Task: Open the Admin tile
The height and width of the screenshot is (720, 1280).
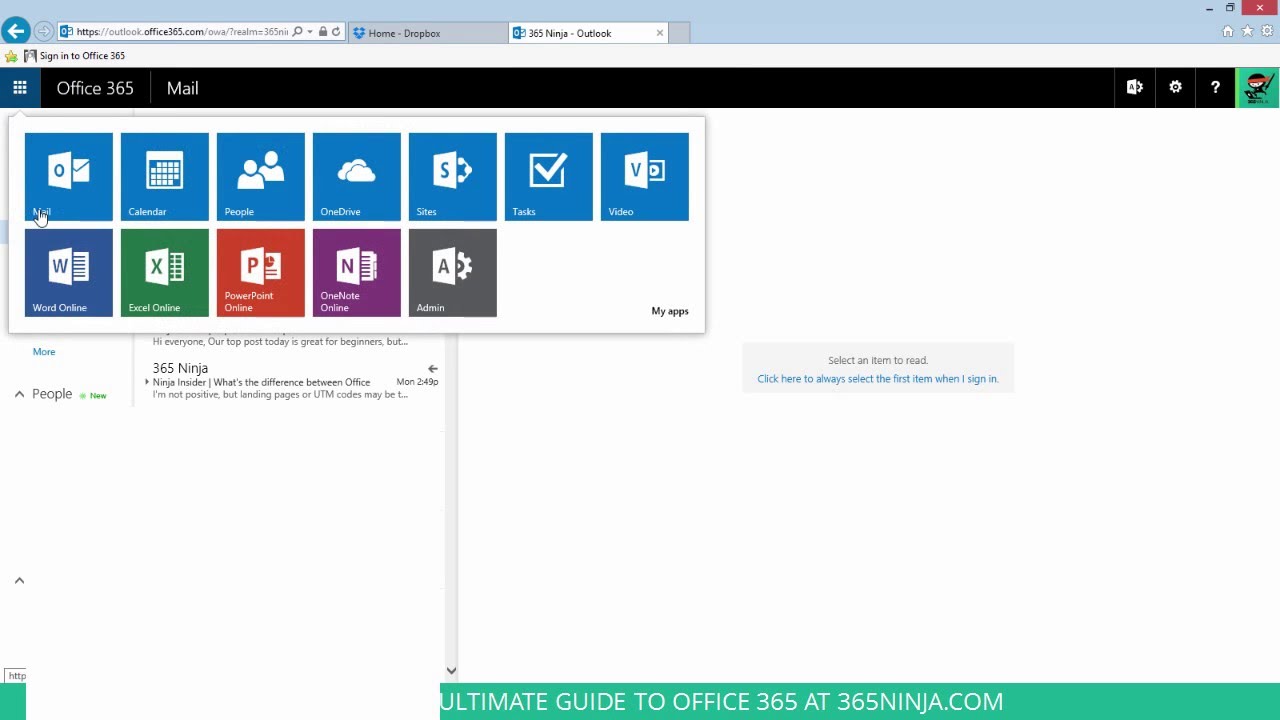Action: (452, 272)
